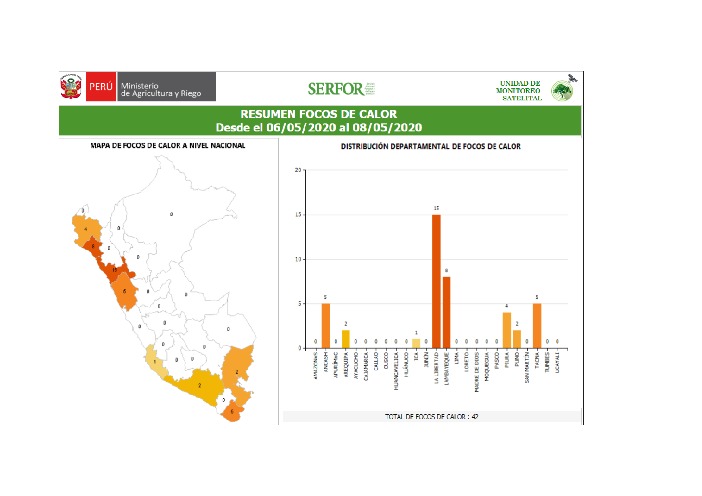Select the yellow Arequipa bar showing 2
The width and height of the screenshot is (702, 496).
[x=346, y=339]
